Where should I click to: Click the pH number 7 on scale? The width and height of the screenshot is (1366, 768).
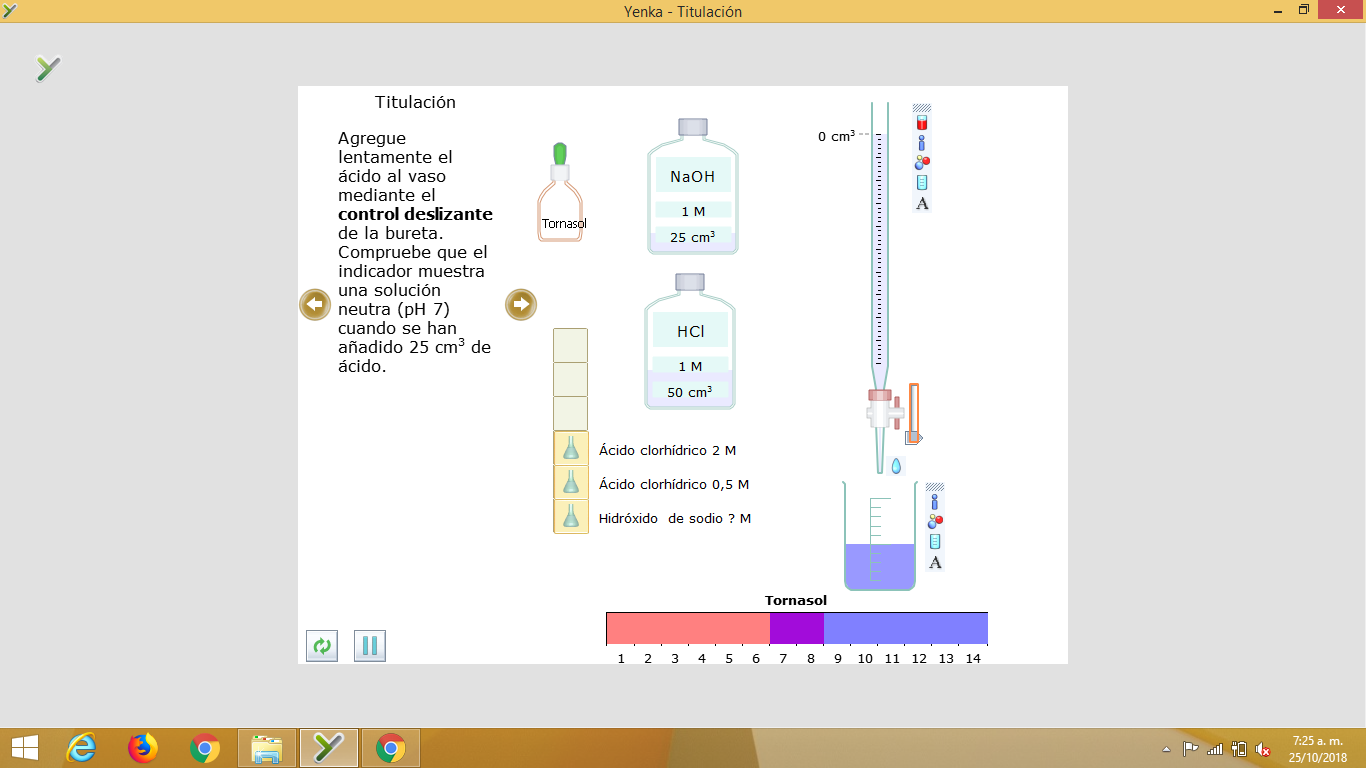tap(783, 659)
